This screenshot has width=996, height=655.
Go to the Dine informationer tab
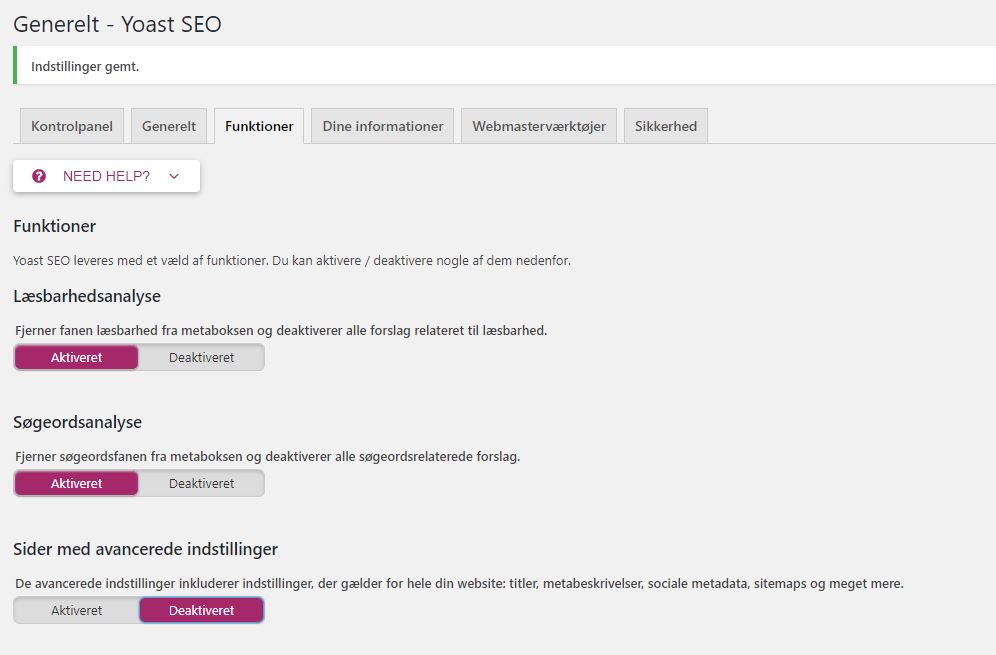pos(383,126)
